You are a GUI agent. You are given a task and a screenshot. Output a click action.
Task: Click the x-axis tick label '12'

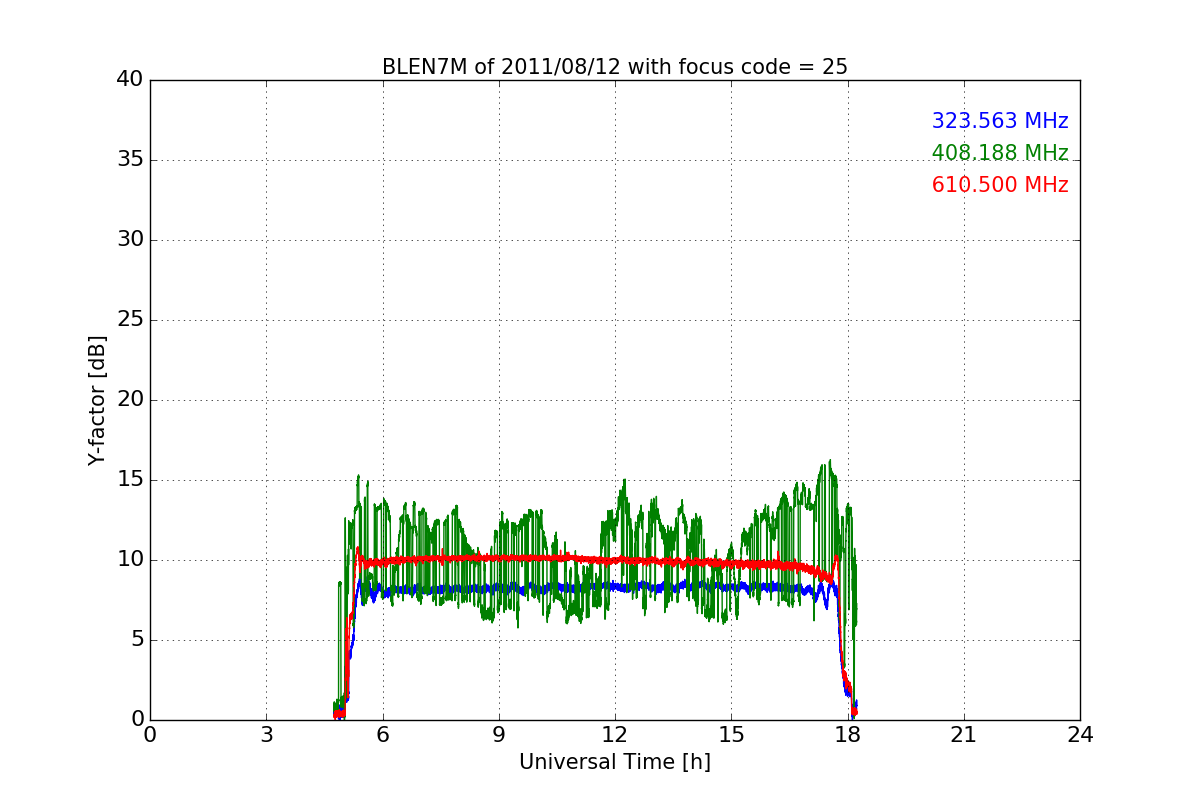(x=615, y=735)
